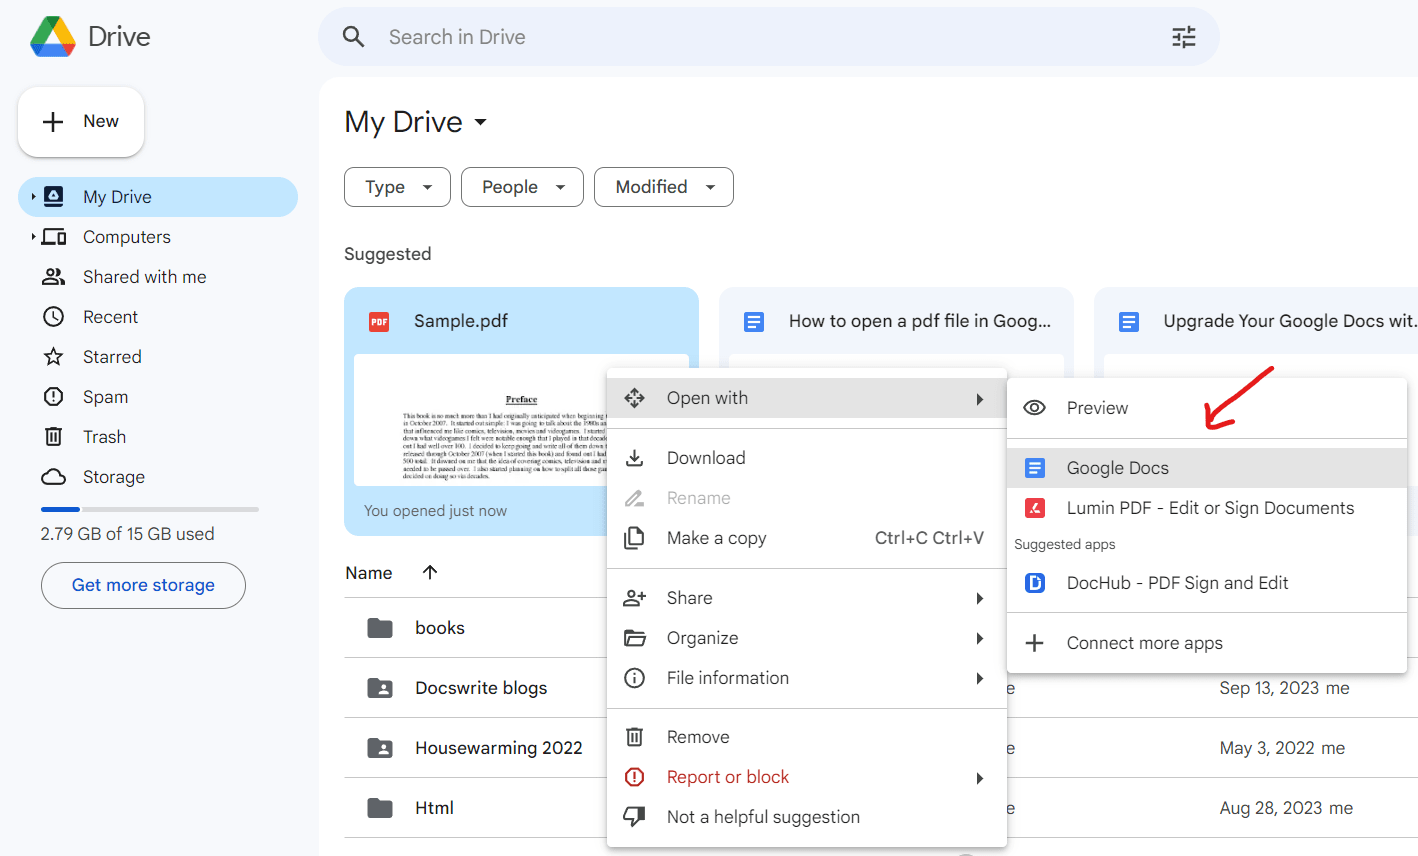1418x856 pixels.
Task: Click Connect more apps
Action: tap(1144, 642)
